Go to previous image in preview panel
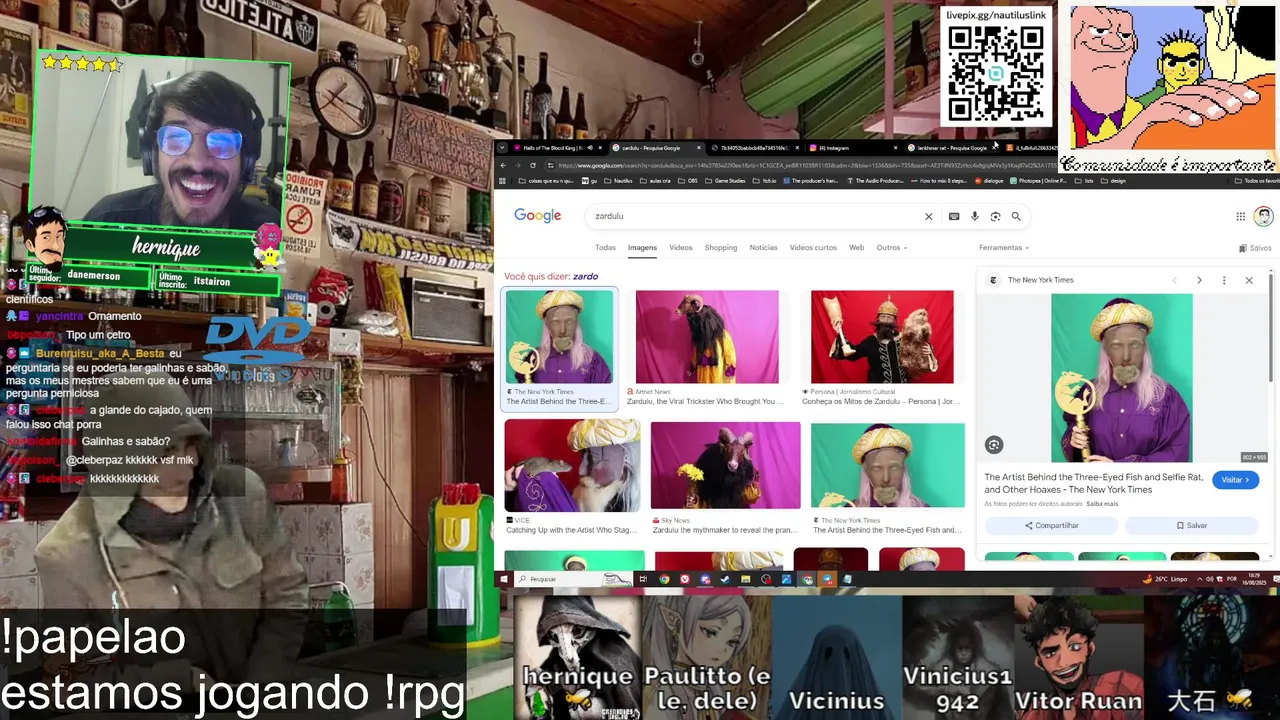Screen dimensions: 1280x720 click(1174, 280)
